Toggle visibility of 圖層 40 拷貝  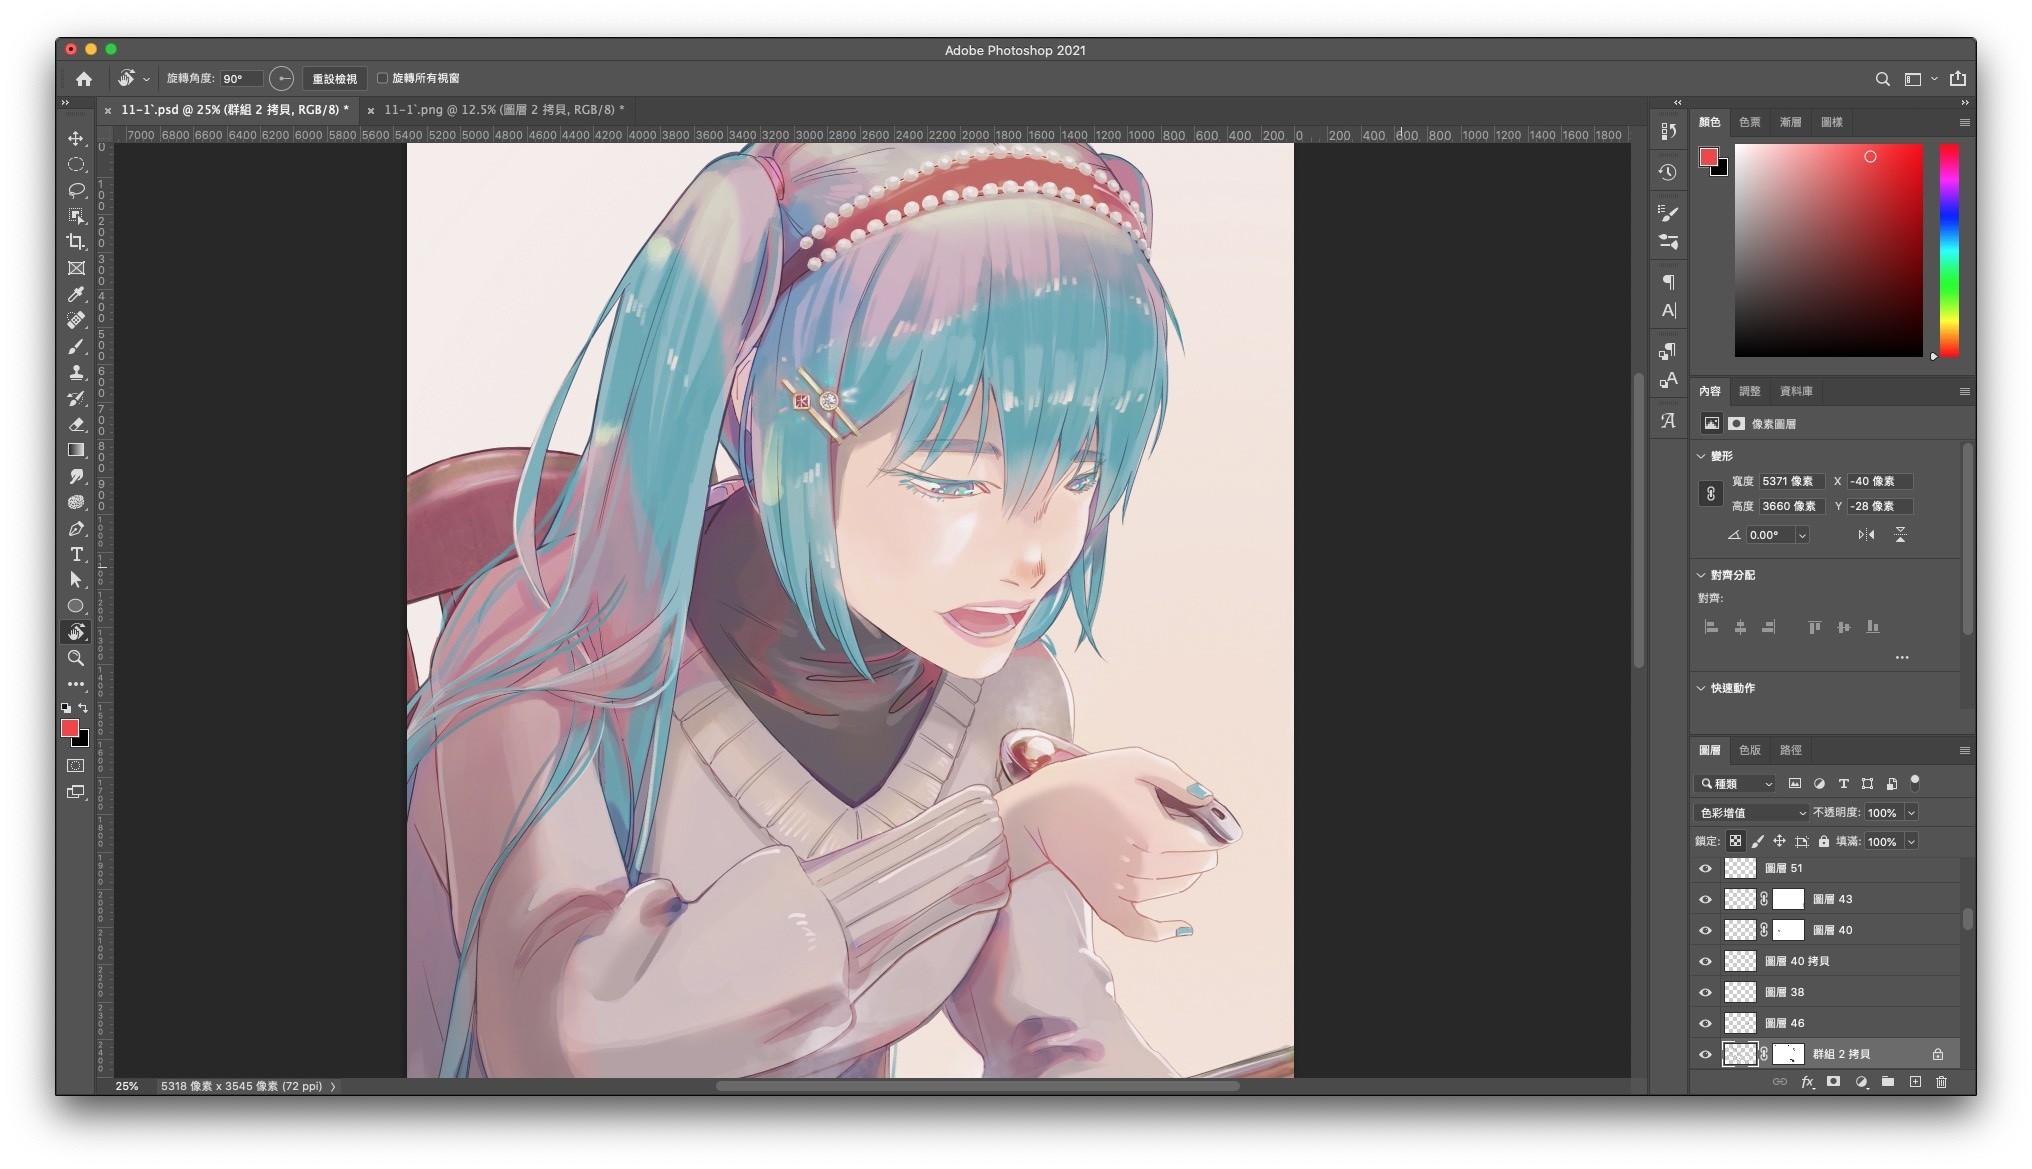pos(1705,961)
